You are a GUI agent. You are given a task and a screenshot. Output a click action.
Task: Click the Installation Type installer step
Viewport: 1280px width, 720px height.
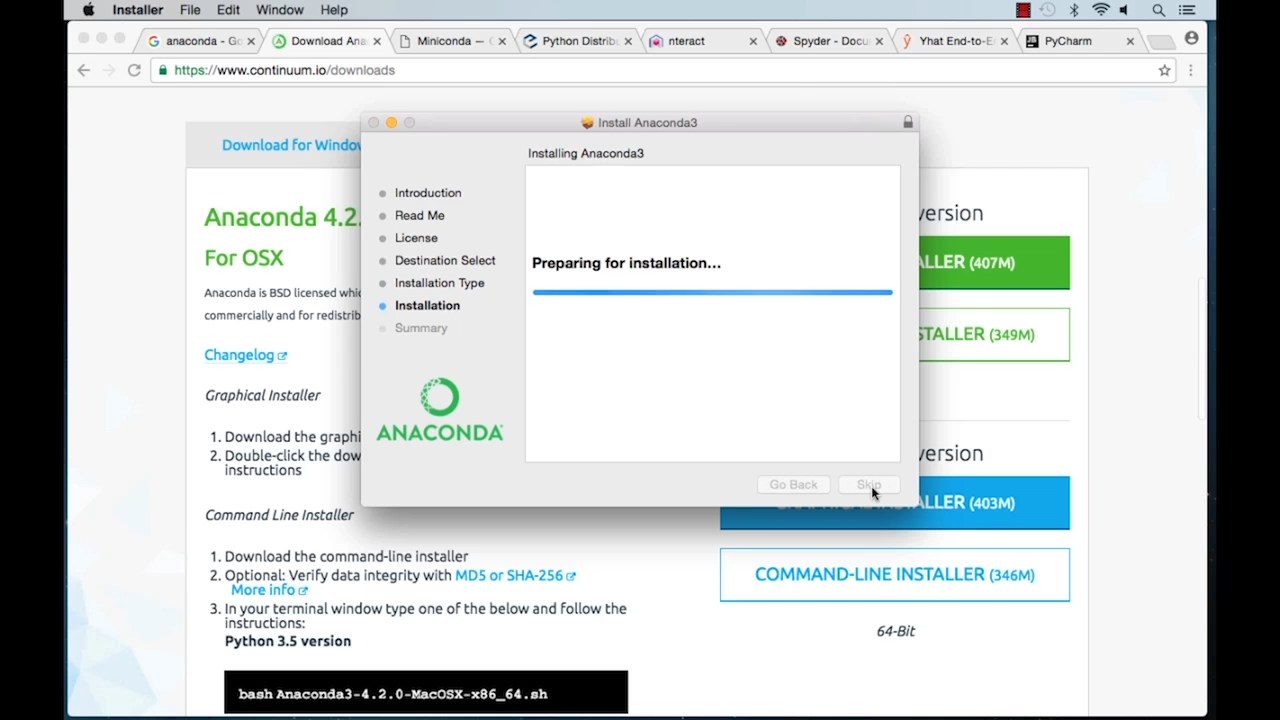coord(440,283)
